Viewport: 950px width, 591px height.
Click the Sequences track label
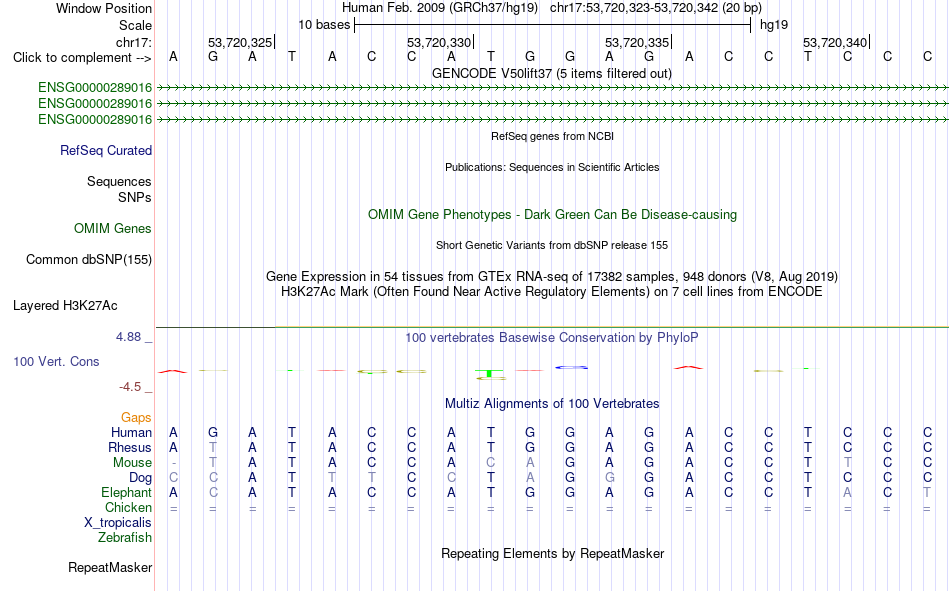(119, 181)
